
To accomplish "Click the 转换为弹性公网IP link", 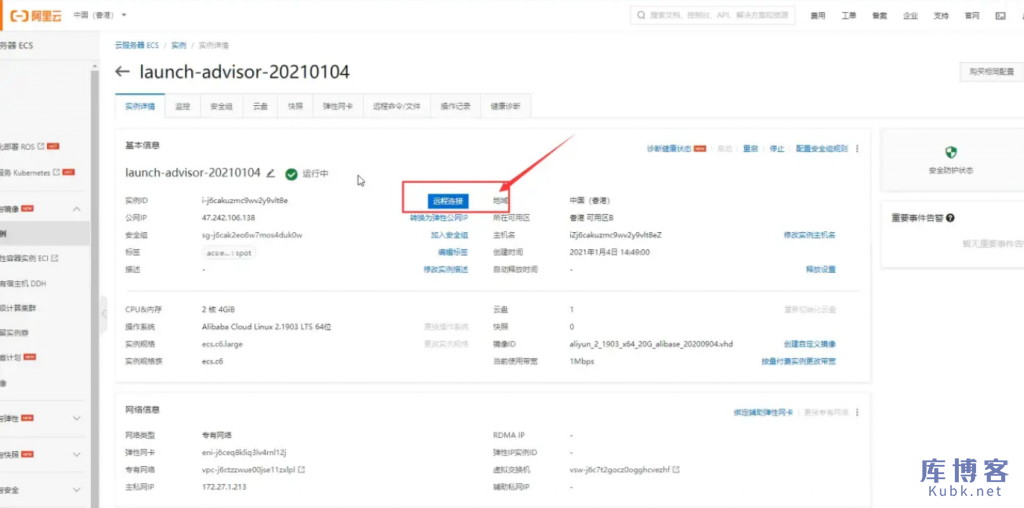I will [x=439, y=217].
